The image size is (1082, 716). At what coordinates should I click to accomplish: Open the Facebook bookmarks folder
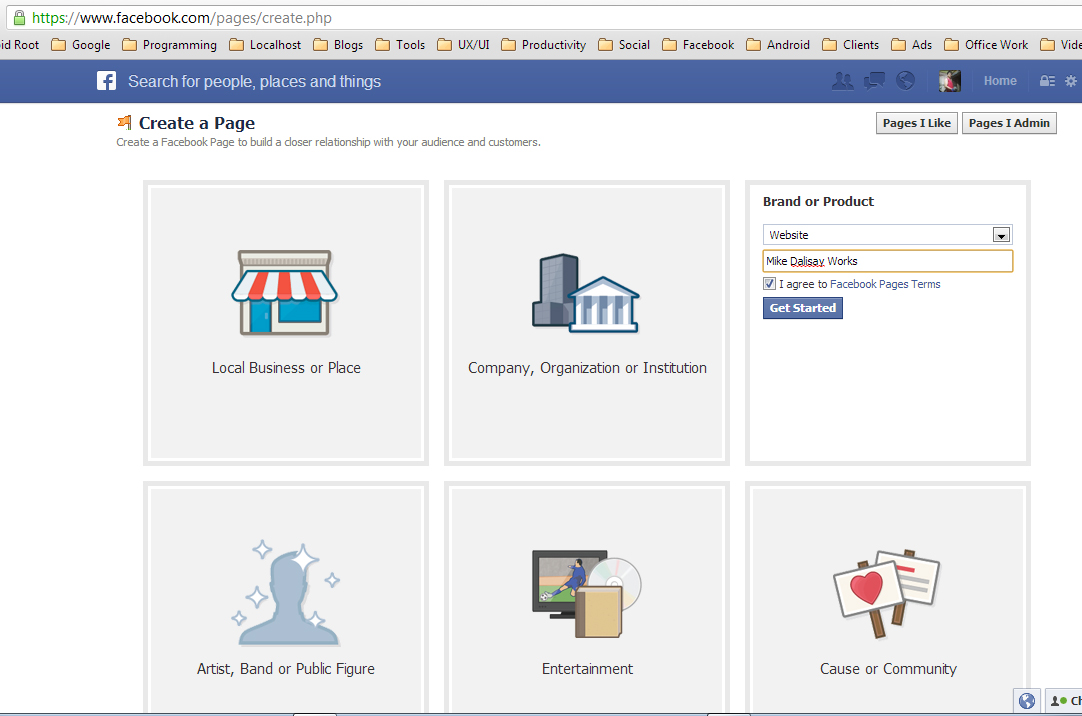698,45
